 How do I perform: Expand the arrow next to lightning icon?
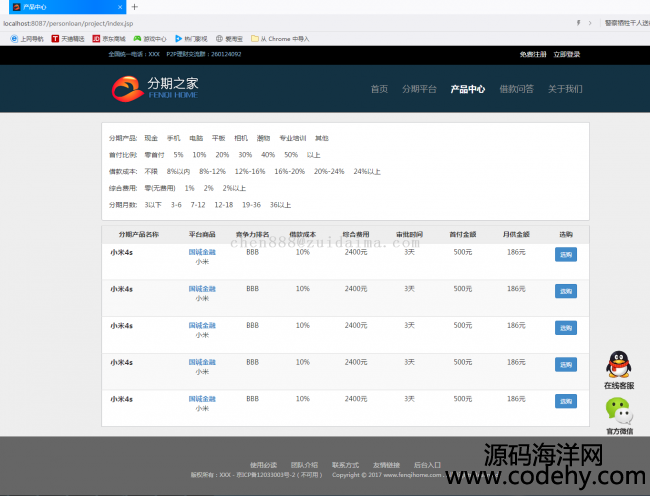click(x=590, y=23)
